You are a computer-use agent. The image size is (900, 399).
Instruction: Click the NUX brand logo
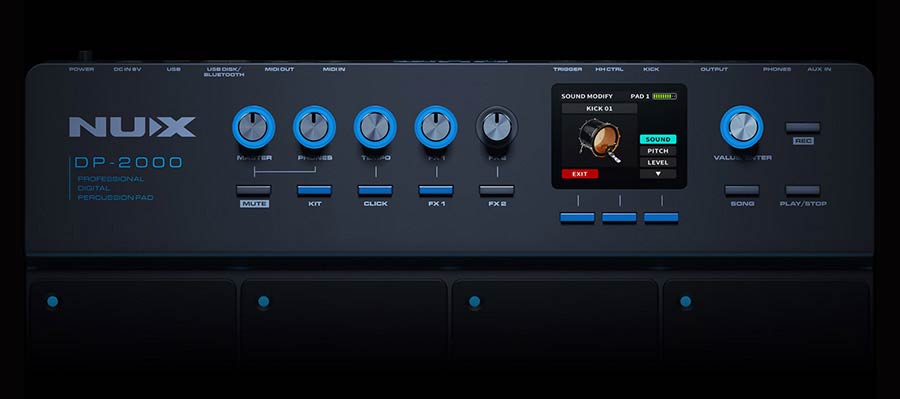[132, 127]
